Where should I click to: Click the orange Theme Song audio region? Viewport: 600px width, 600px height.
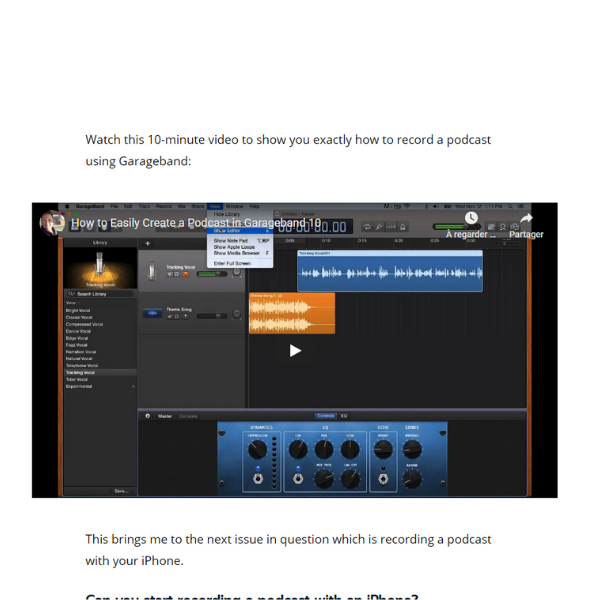[292, 313]
